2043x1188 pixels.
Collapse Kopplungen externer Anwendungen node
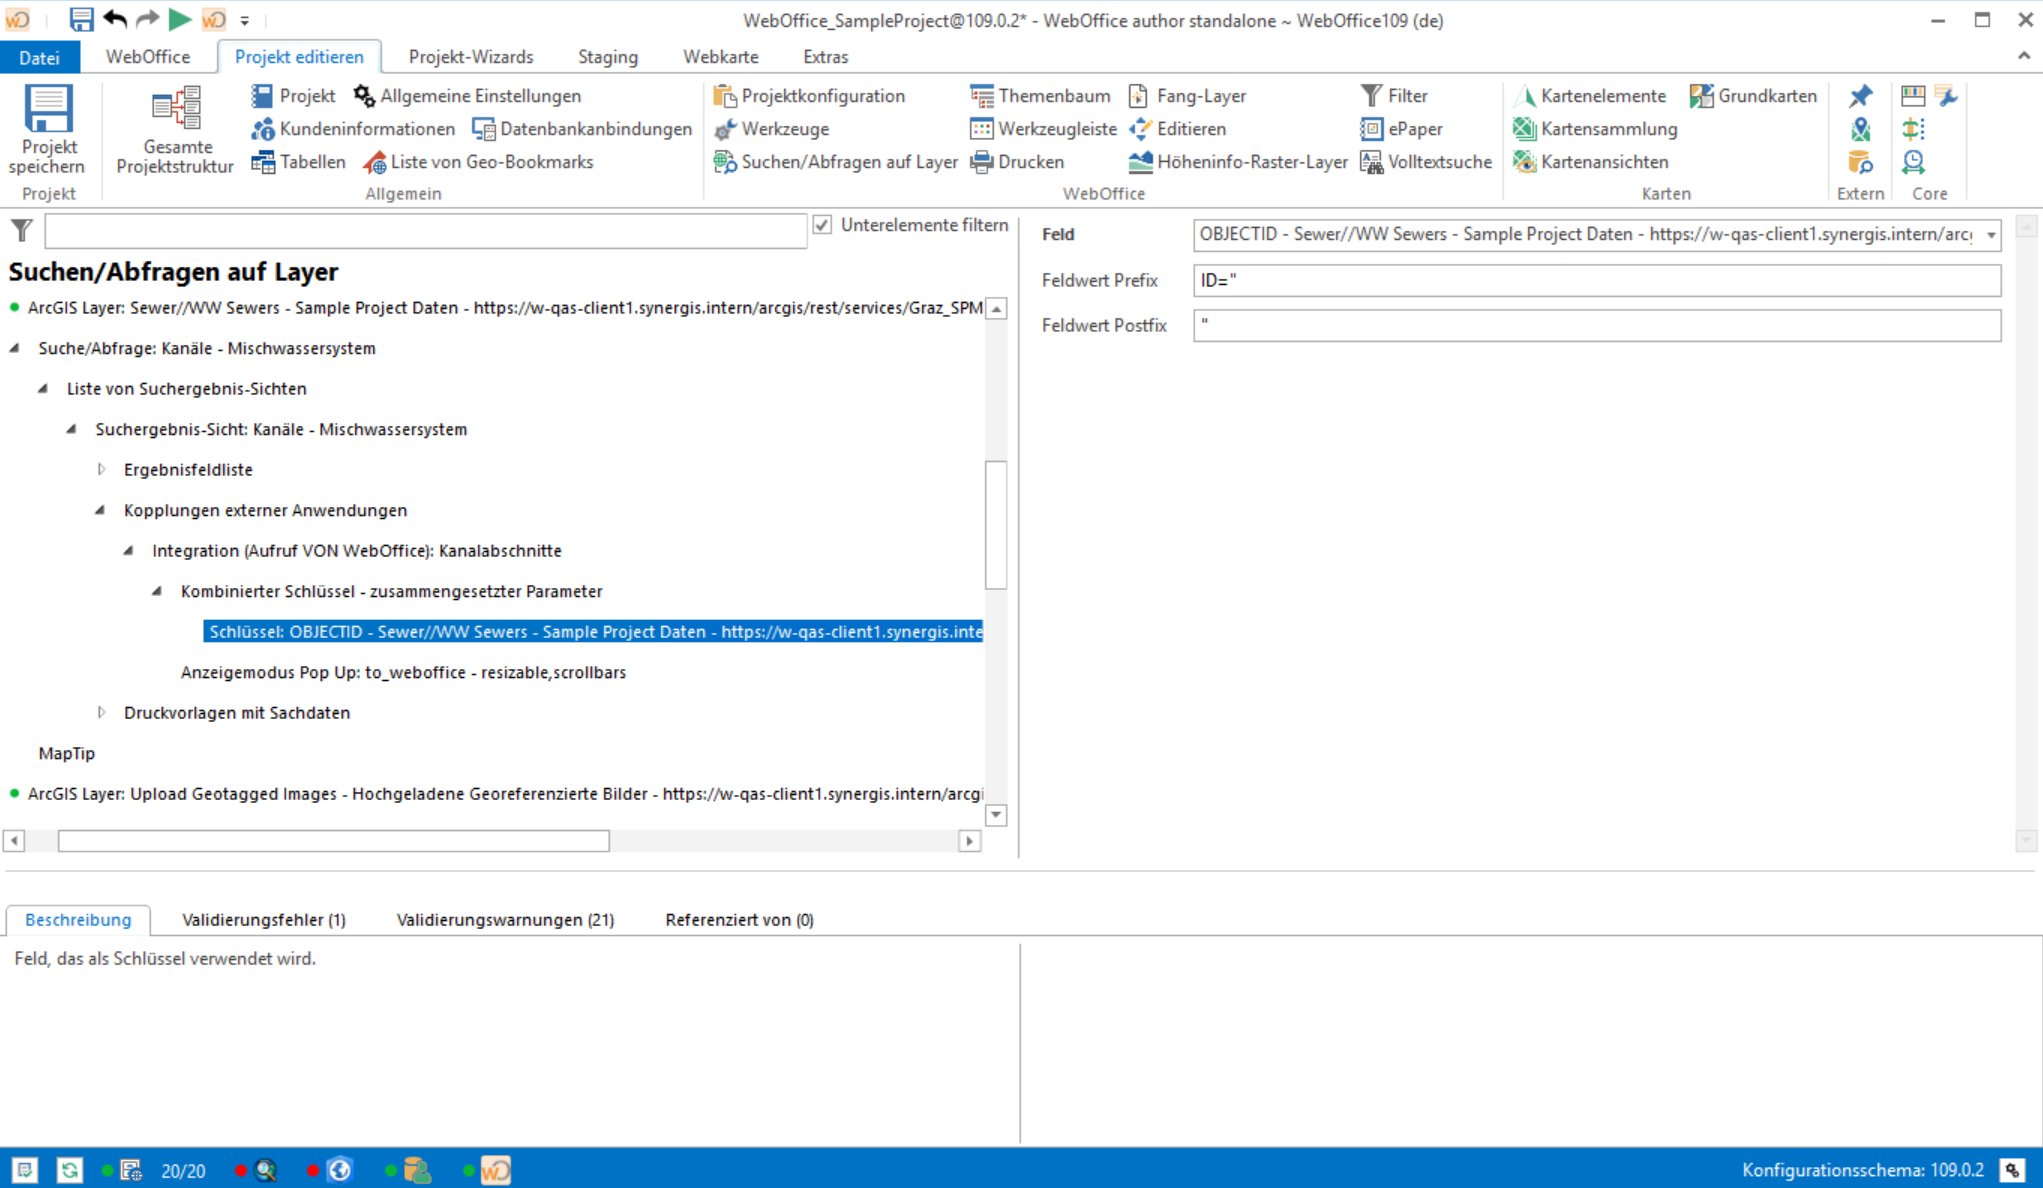(x=100, y=510)
